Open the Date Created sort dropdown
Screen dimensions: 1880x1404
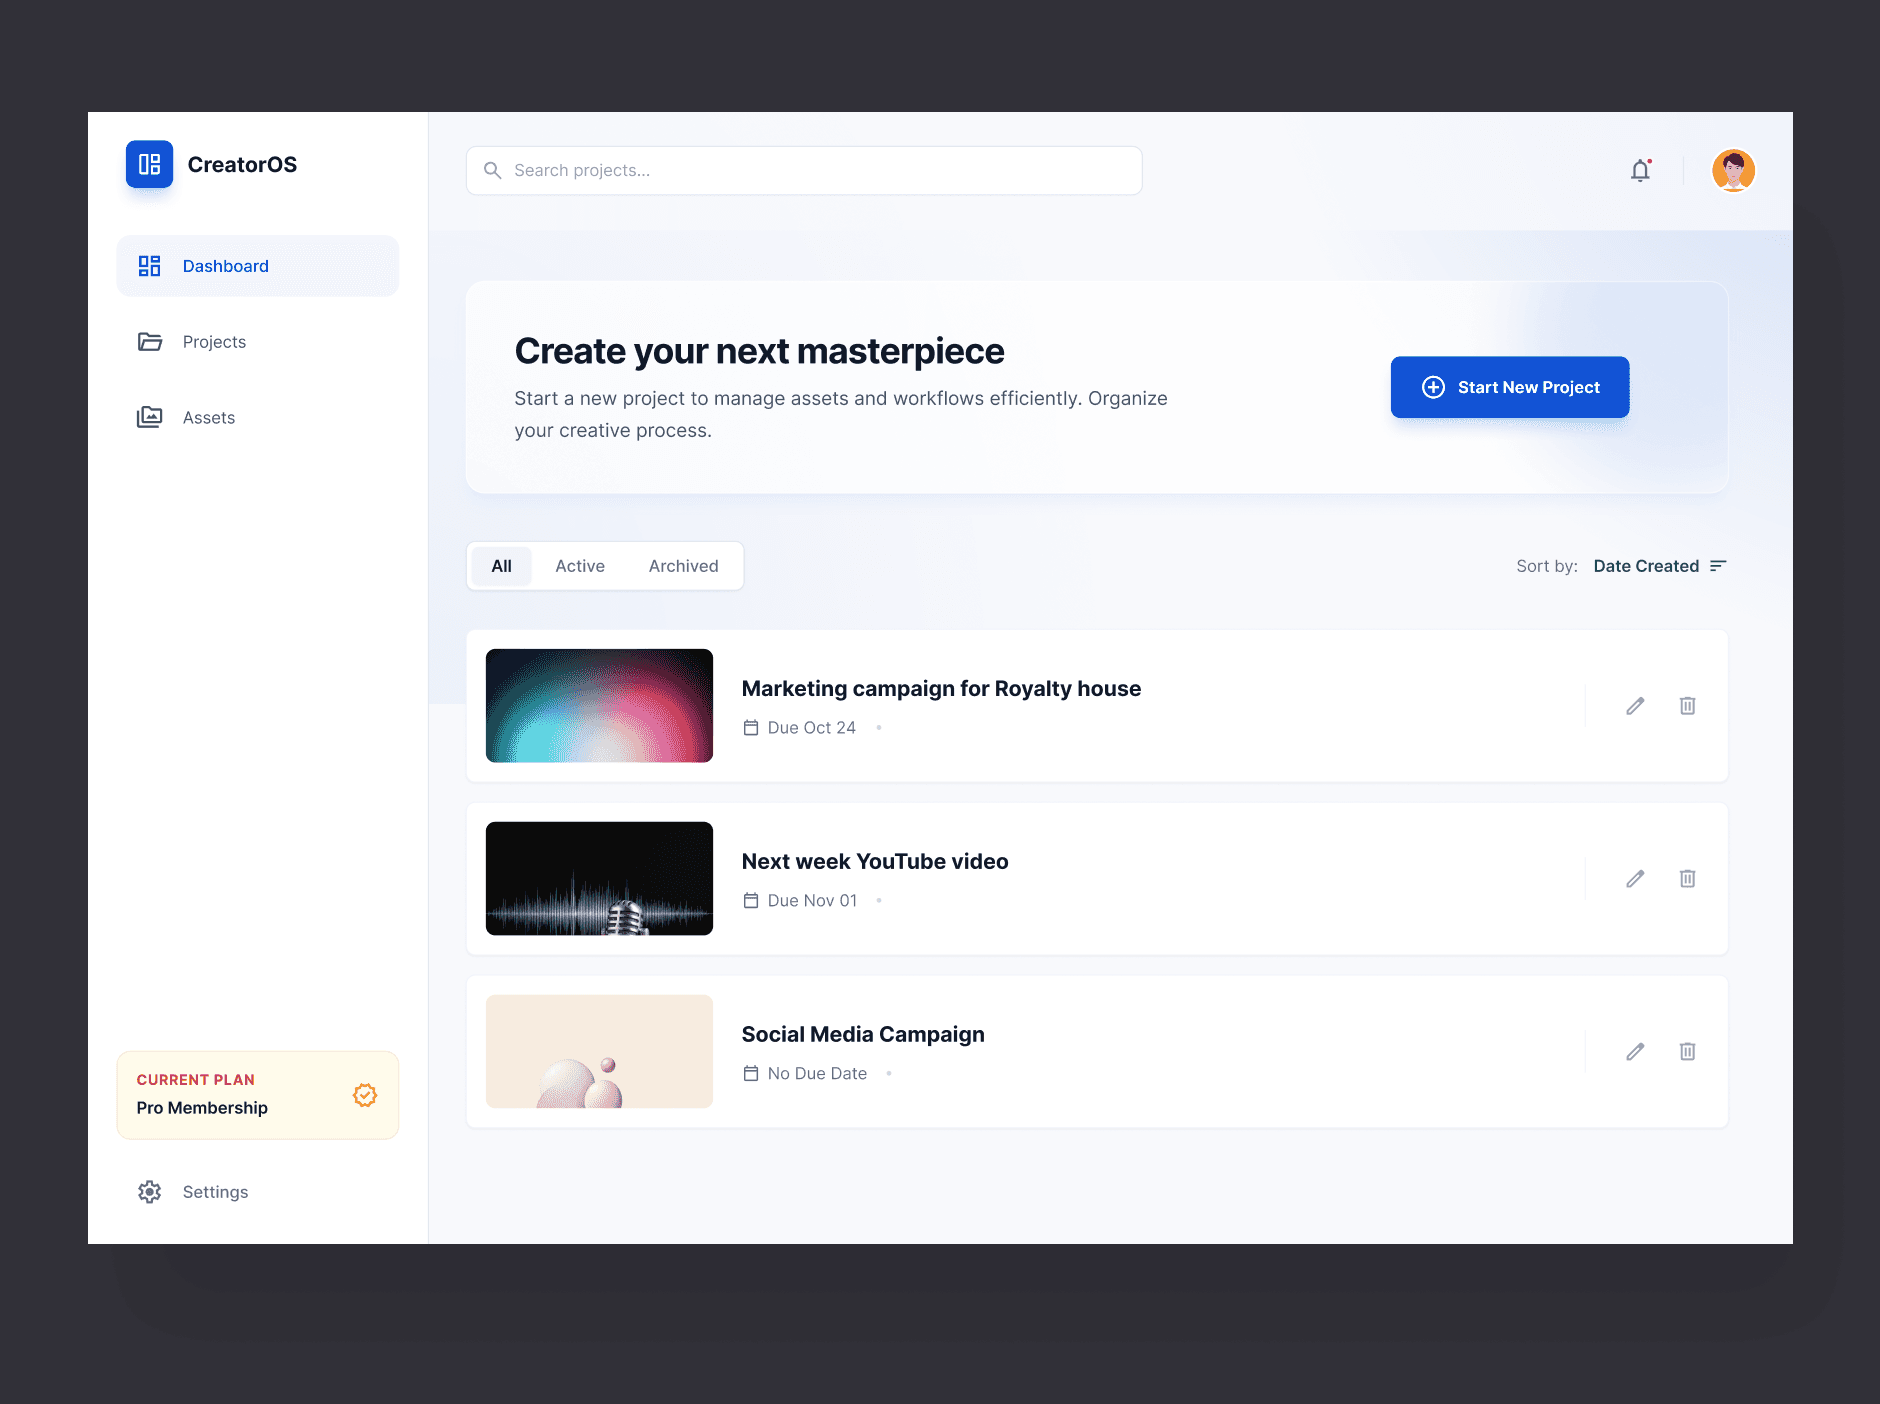click(1659, 566)
